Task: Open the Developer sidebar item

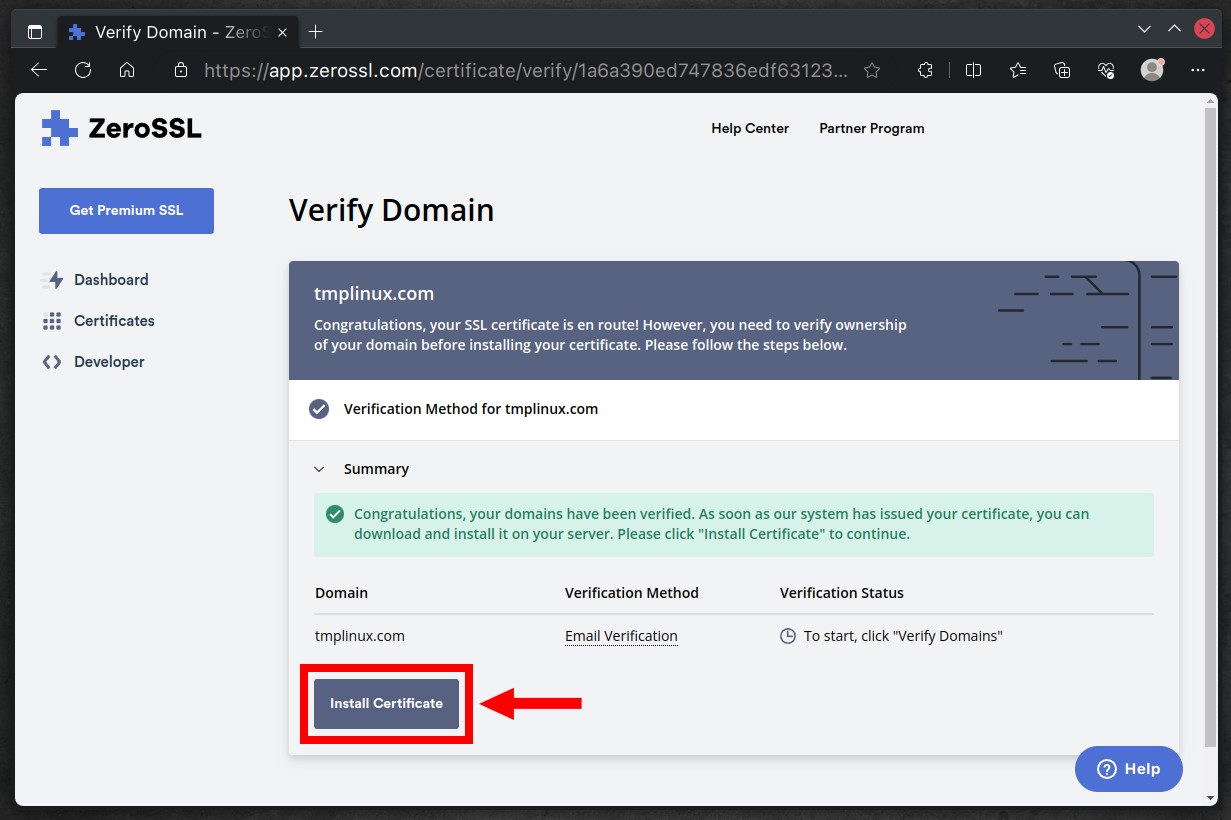Action: tap(109, 362)
